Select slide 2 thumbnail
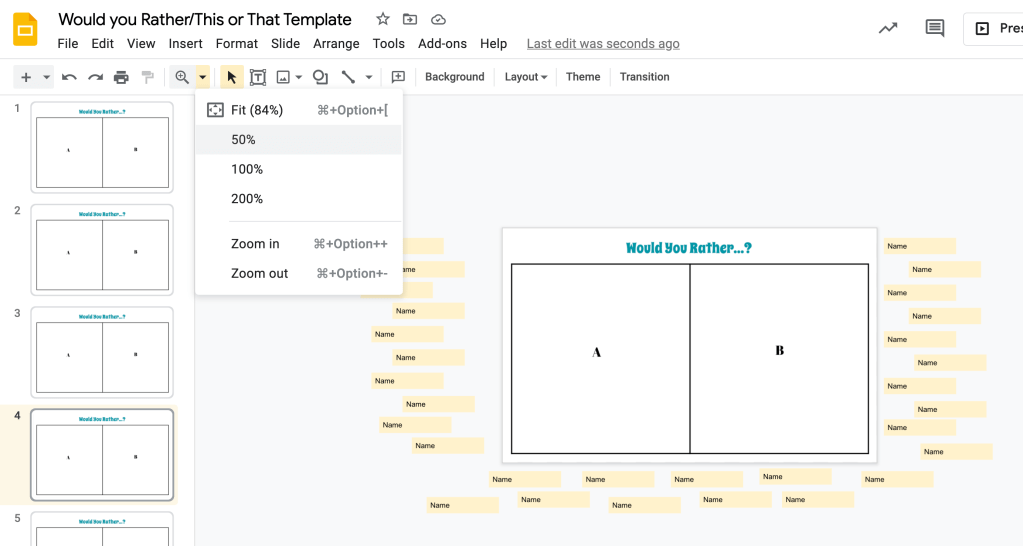Viewport: 1023px width, 546px height. coord(102,250)
